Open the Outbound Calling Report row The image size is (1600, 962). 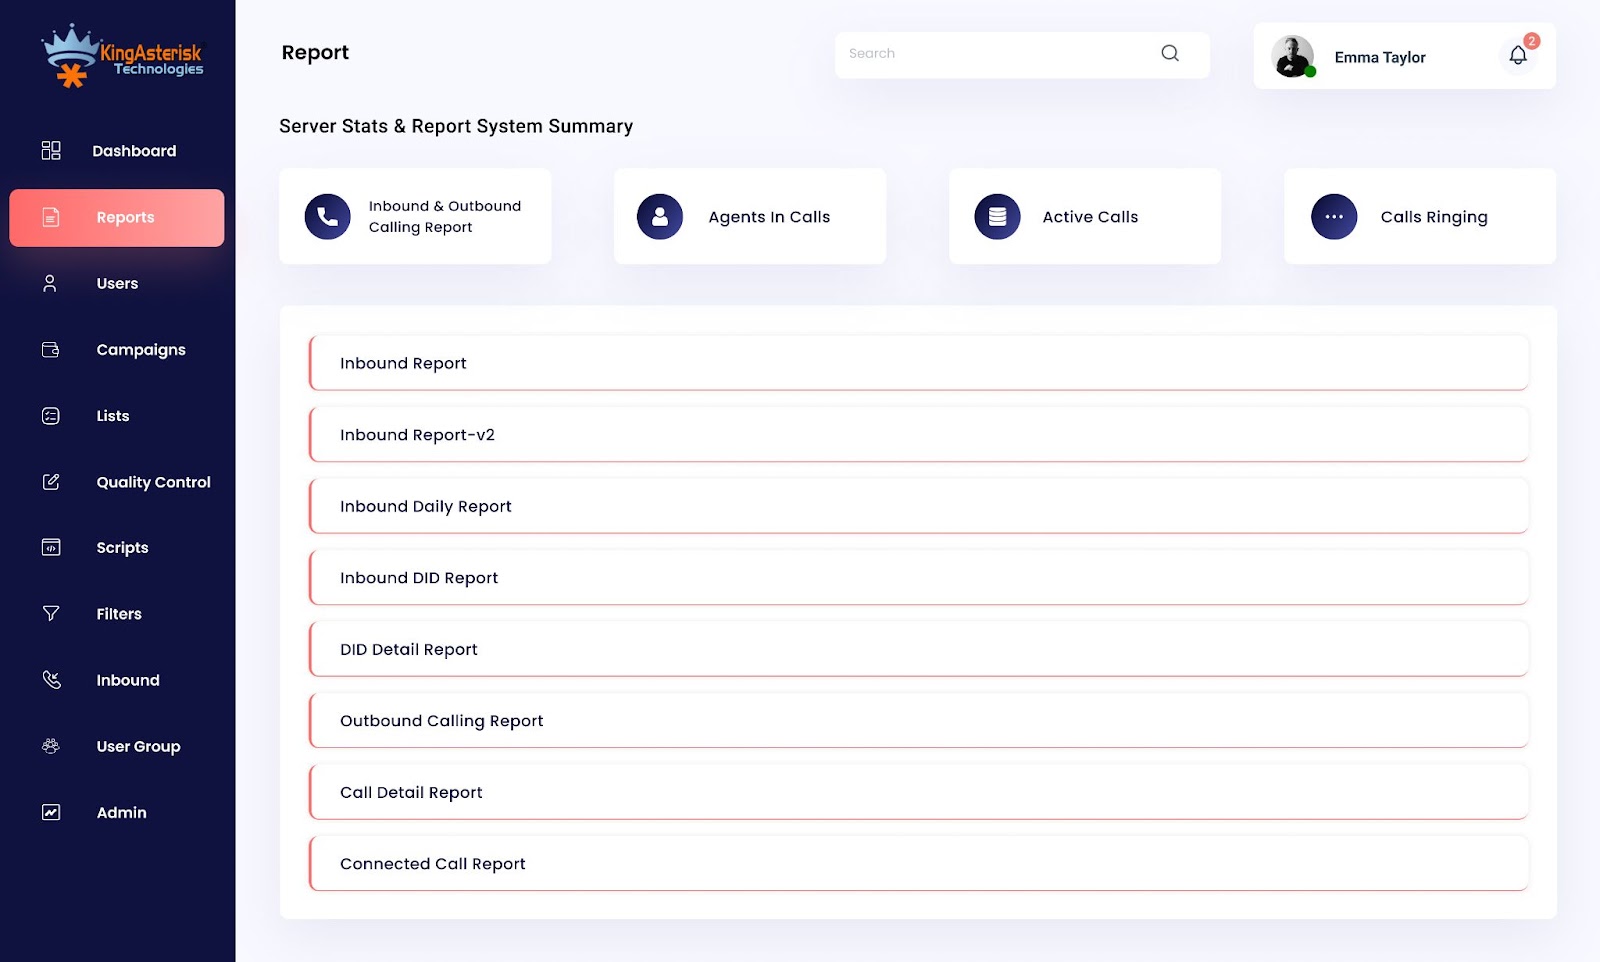tap(919, 720)
